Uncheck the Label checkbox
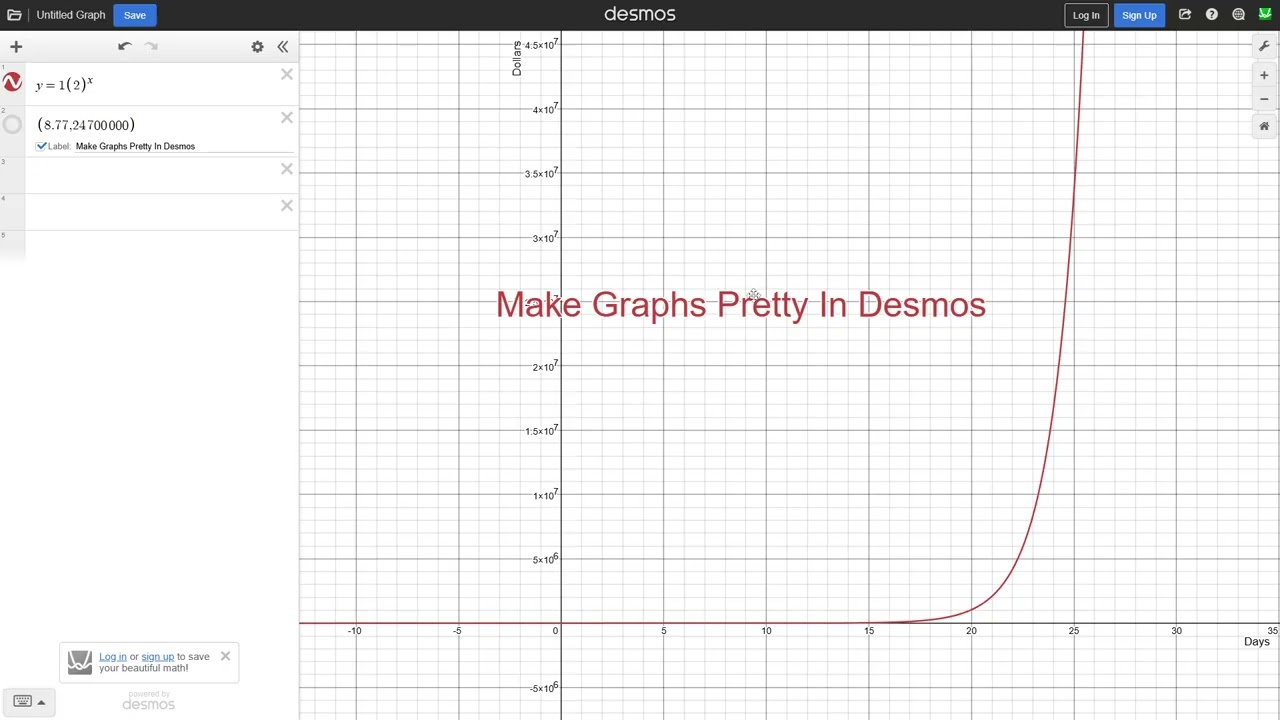The image size is (1280, 720). click(x=42, y=146)
